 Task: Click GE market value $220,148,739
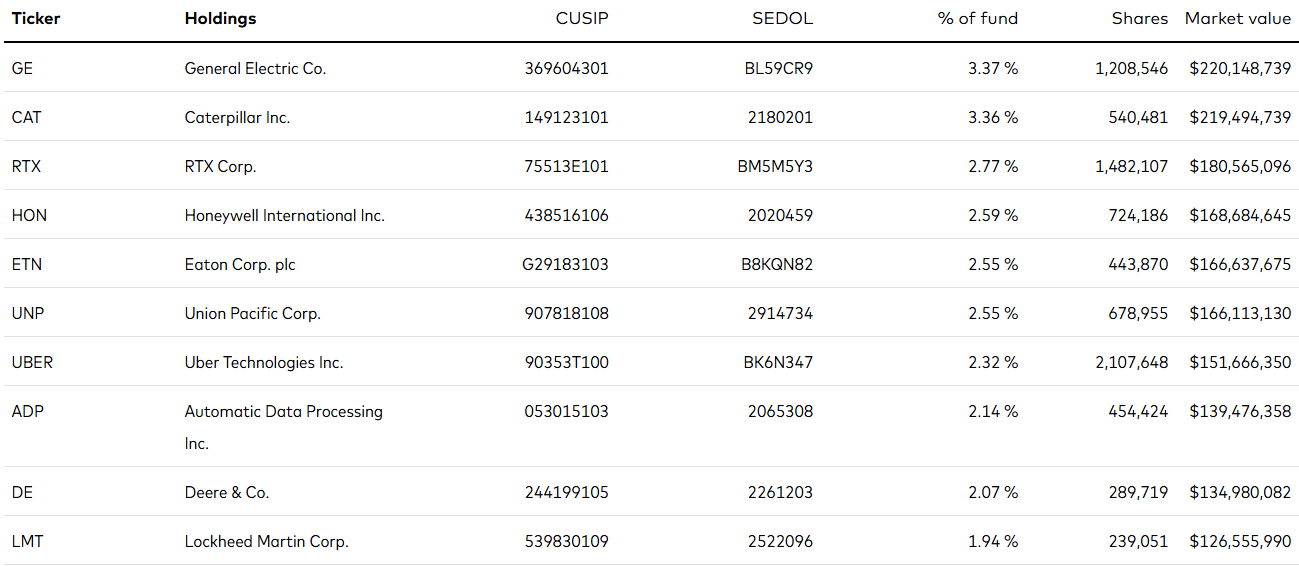pos(1240,68)
